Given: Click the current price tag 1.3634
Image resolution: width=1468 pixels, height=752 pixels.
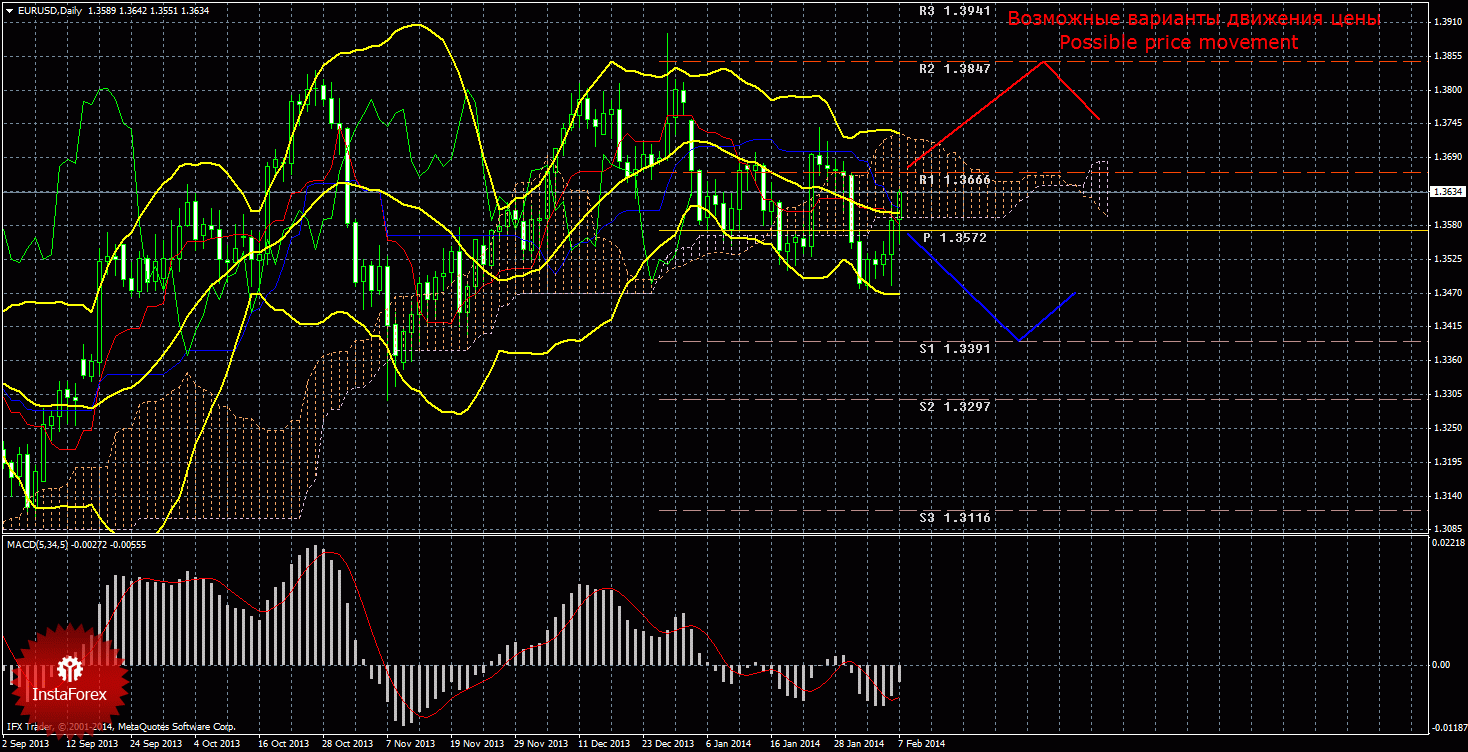Looking at the screenshot, I should (1446, 191).
